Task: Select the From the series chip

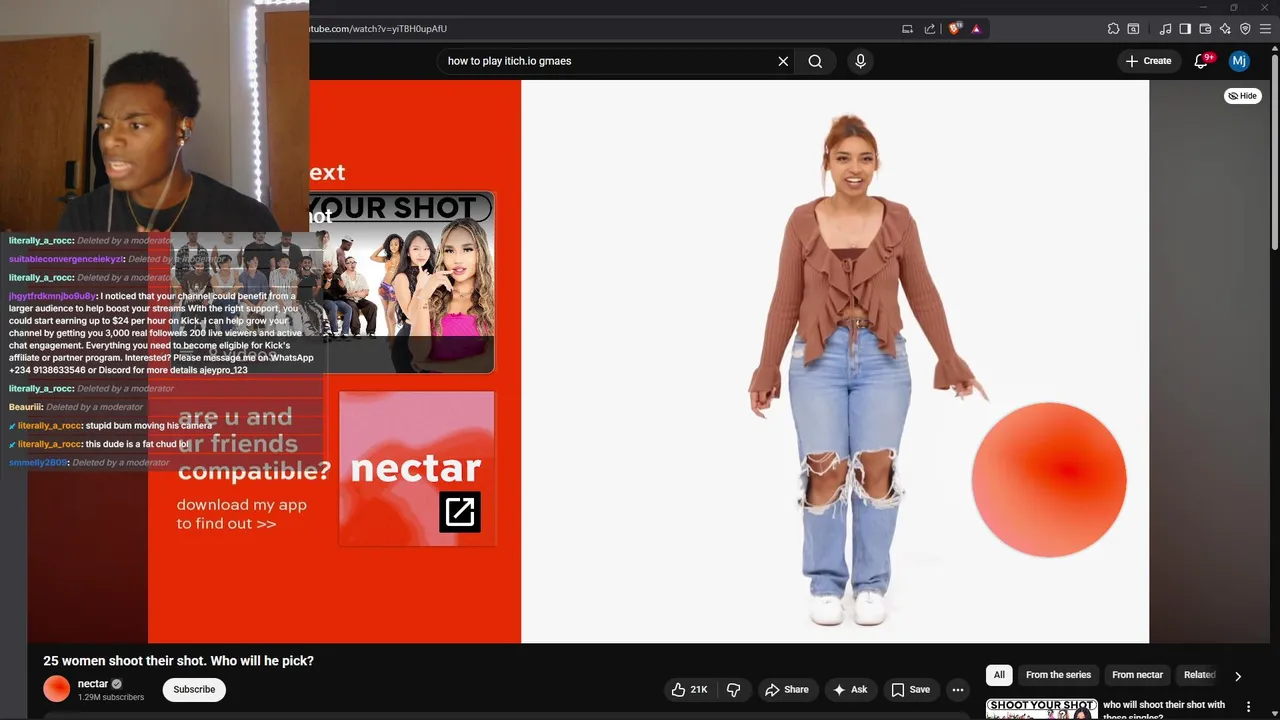Action: click(1058, 675)
